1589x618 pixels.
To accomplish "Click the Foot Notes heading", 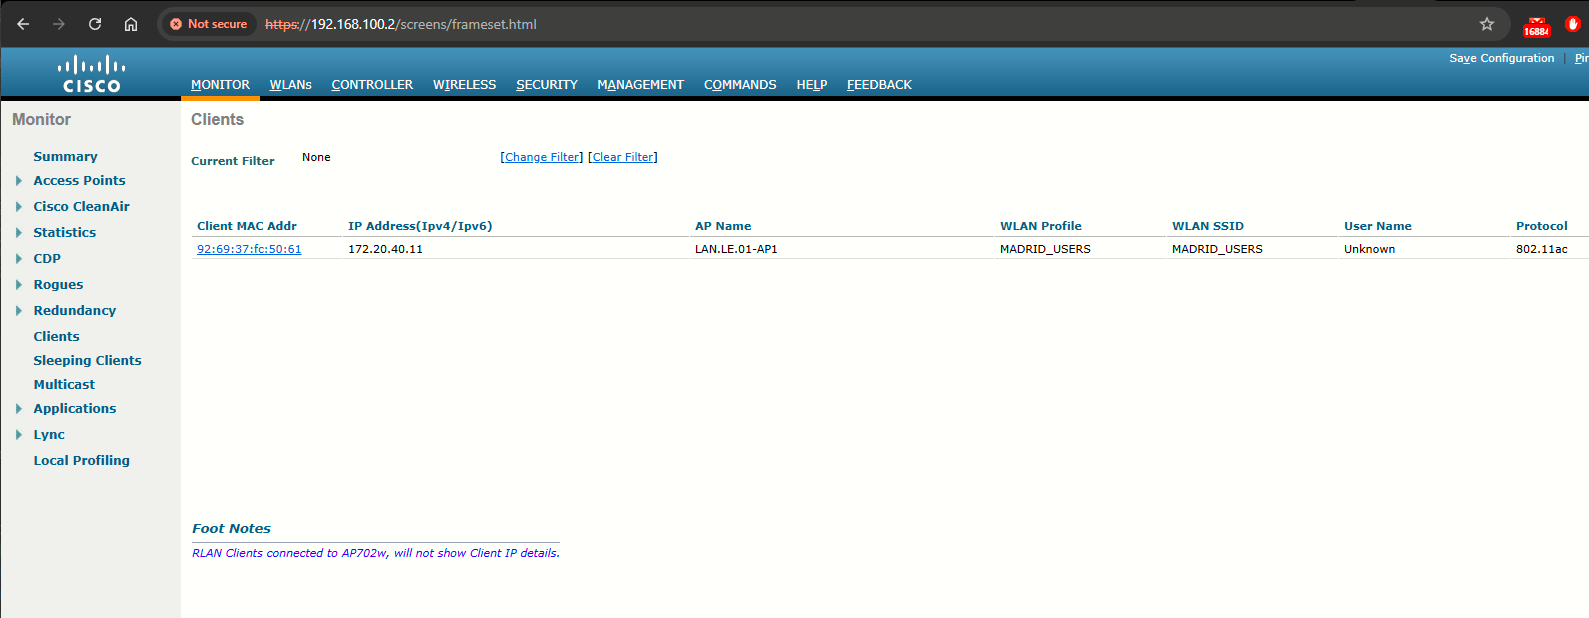I will tap(231, 529).
